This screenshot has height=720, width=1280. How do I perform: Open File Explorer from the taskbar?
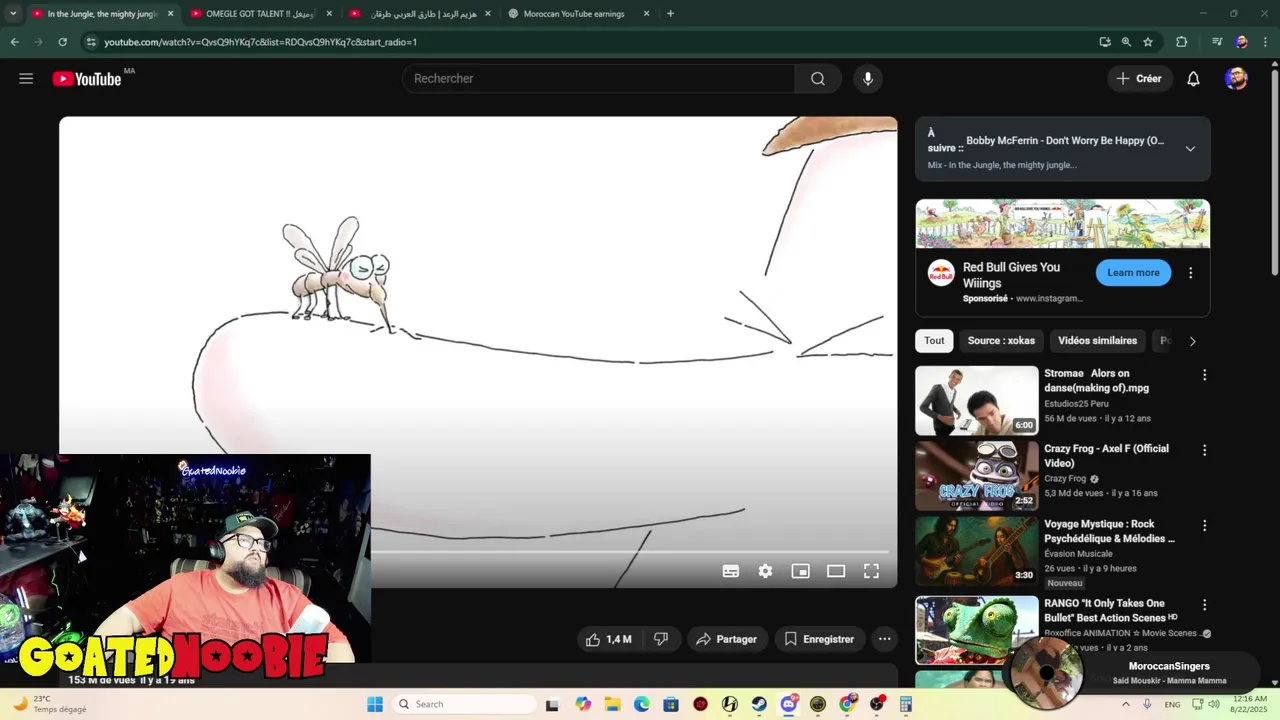pos(612,704)
